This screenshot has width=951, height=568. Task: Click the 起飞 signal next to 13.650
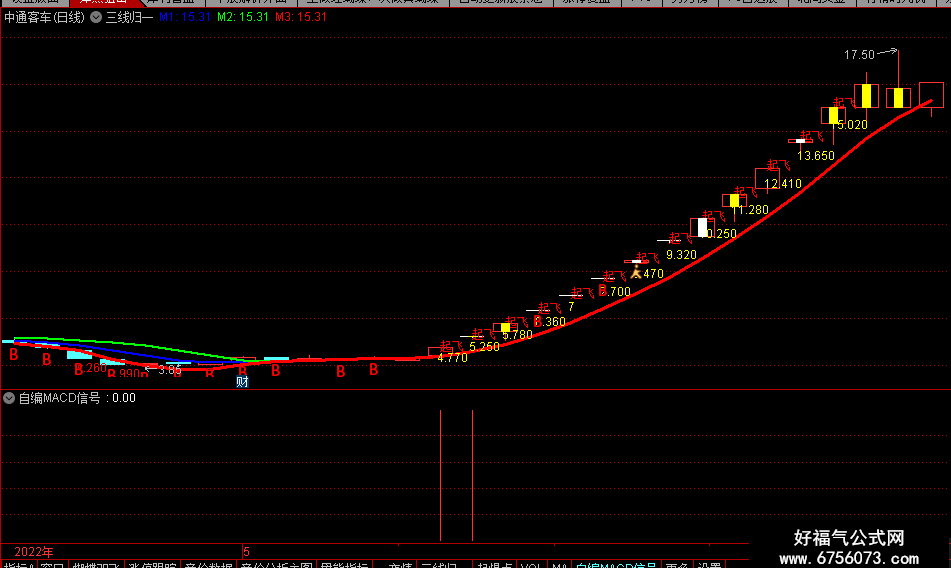[811, 136]
